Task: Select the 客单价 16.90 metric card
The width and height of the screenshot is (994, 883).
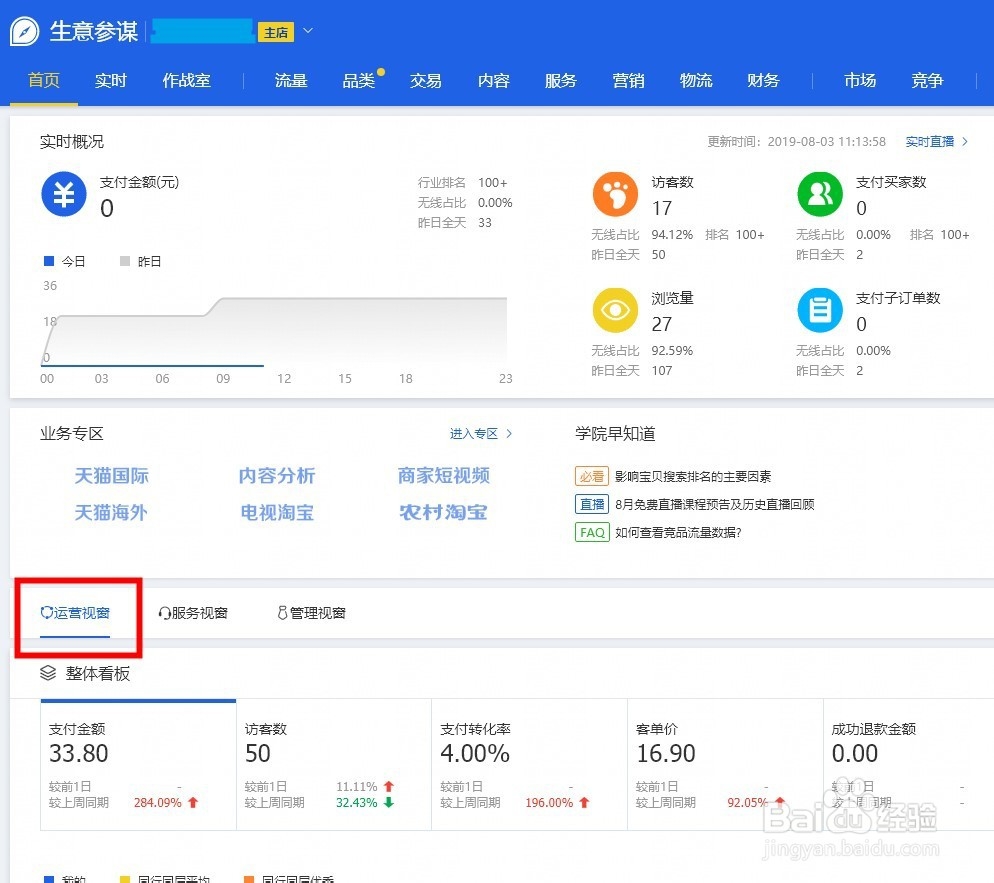Action: (x=725, y=765)
